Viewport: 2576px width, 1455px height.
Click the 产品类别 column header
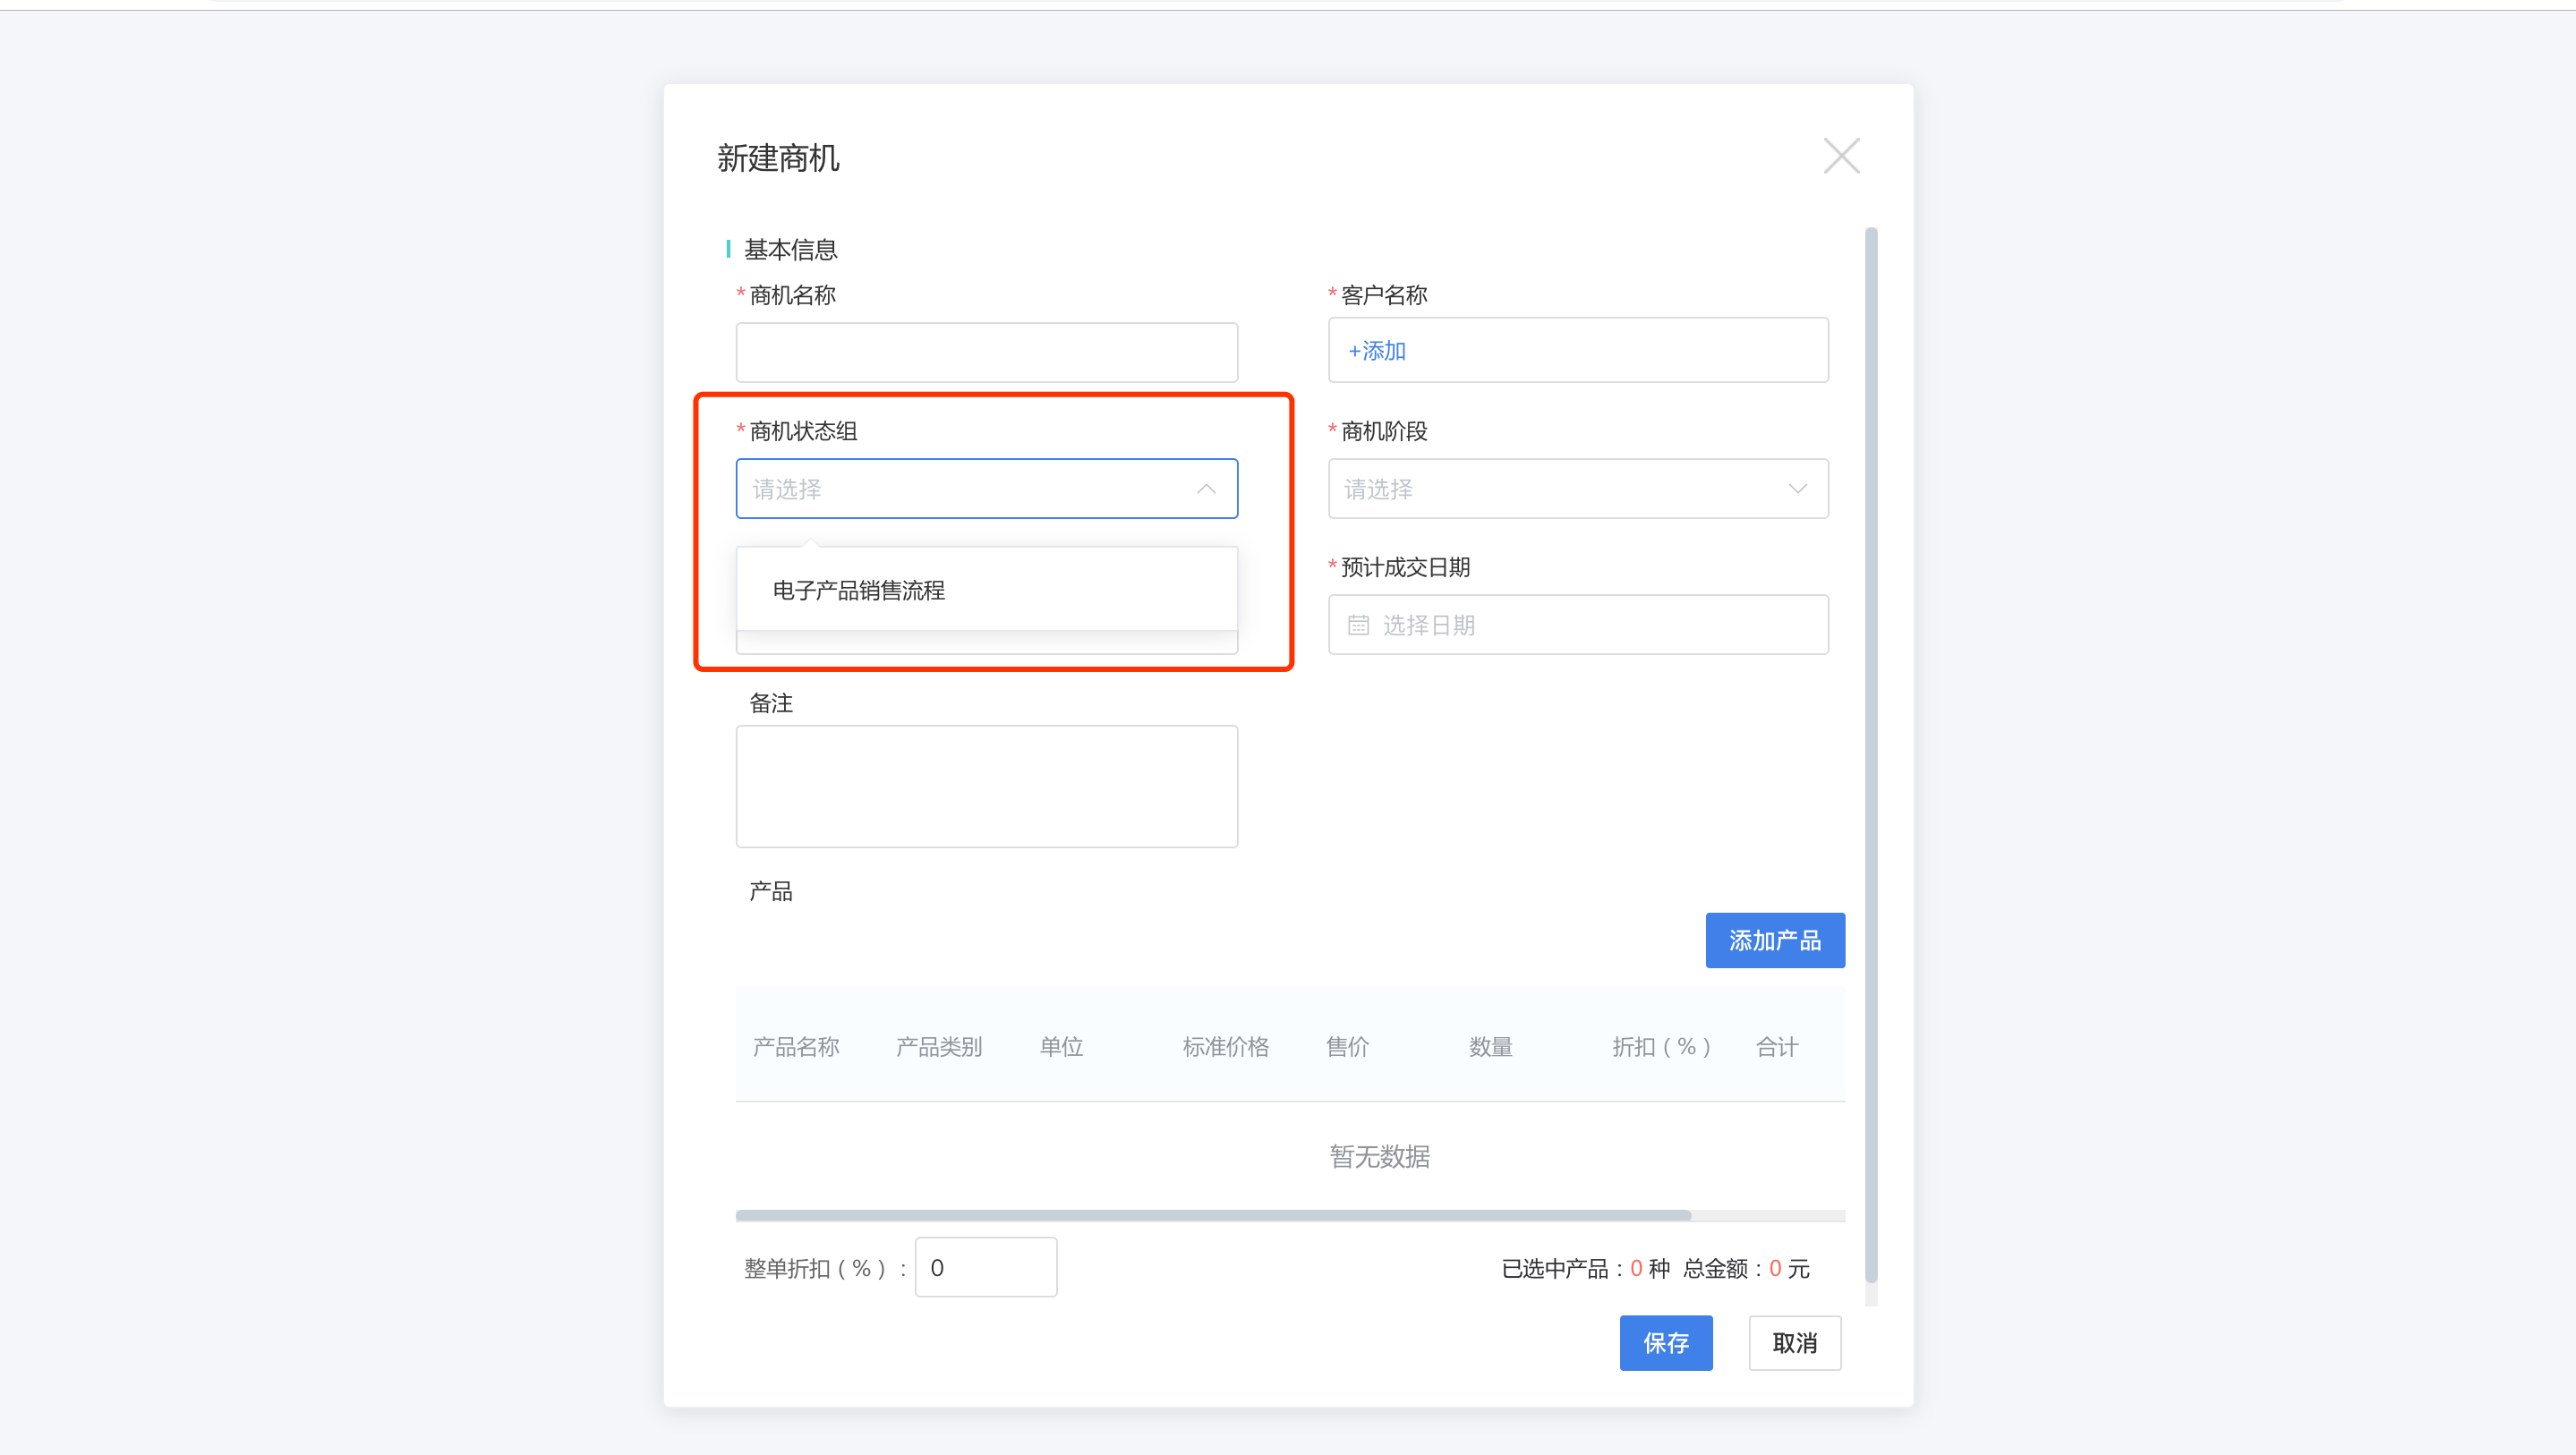tap(939, 1047)
